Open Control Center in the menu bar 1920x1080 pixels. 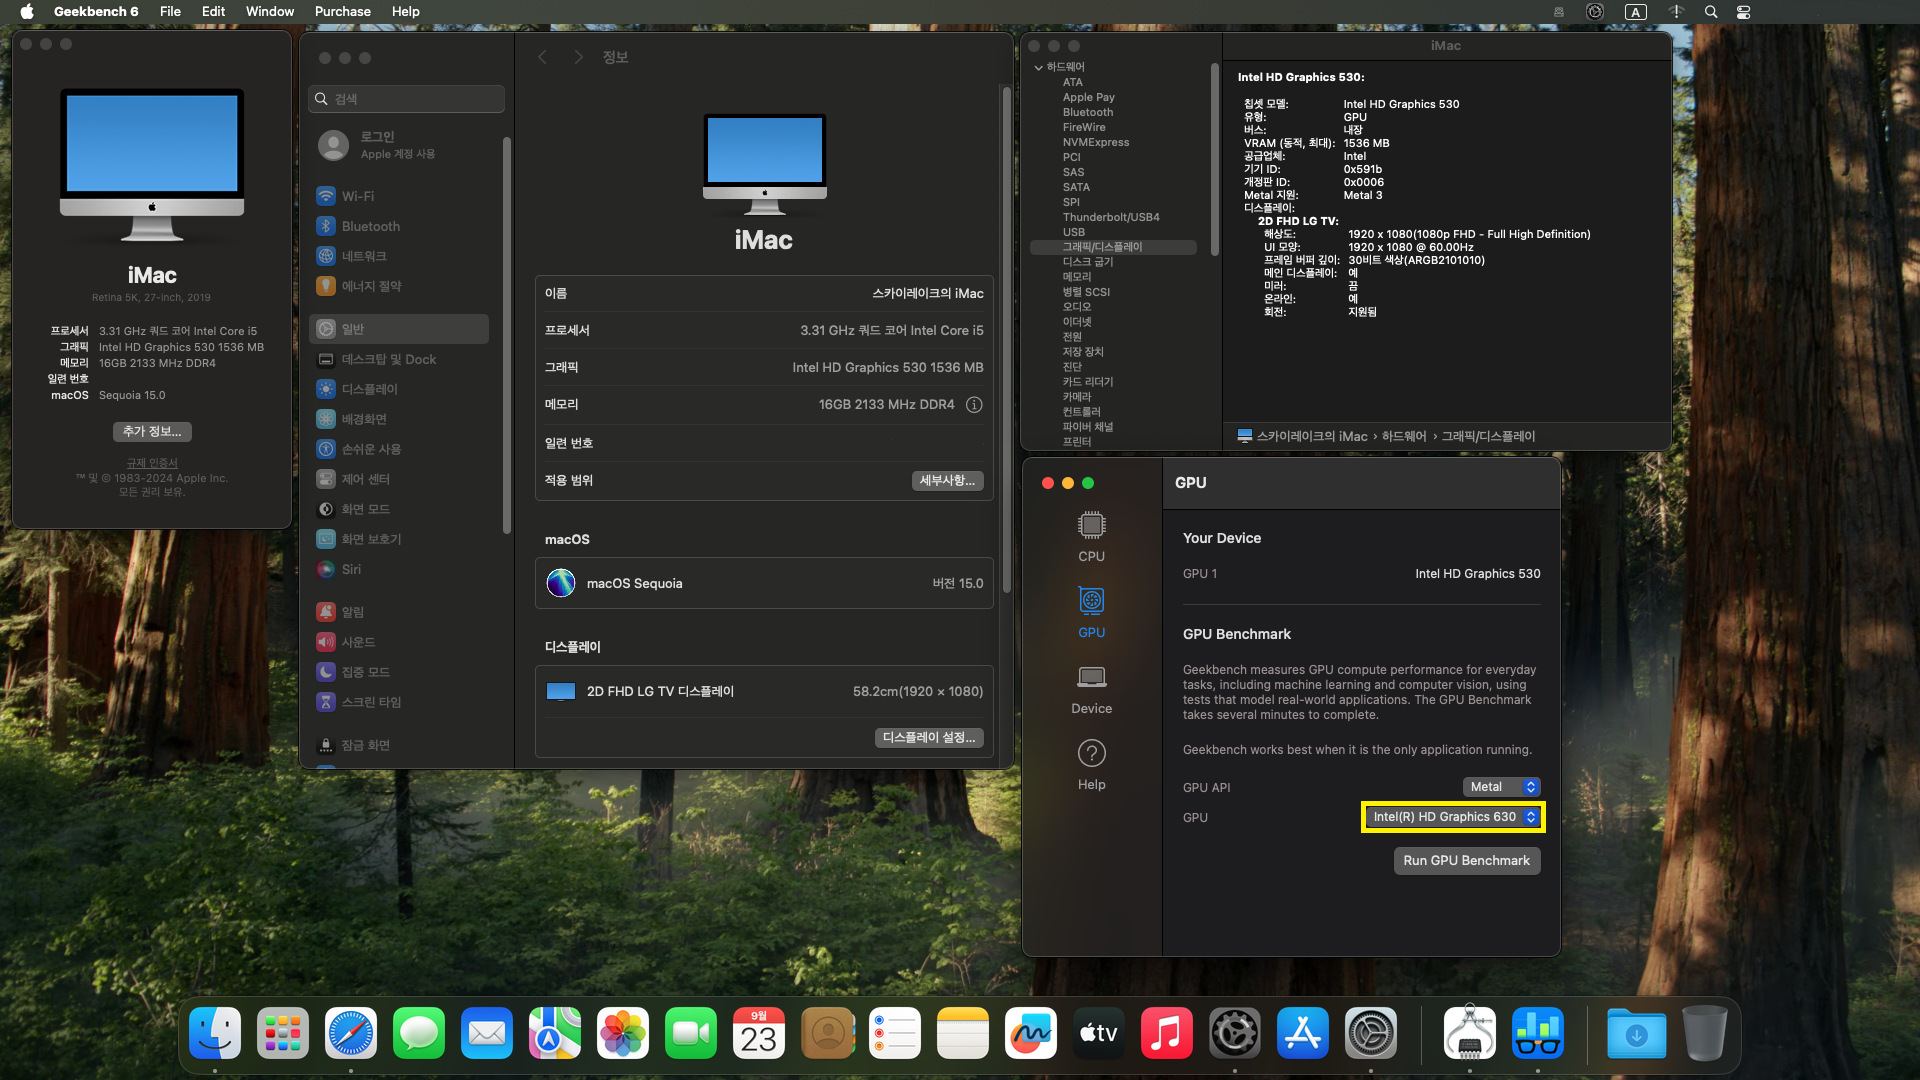(x=1744, y=12)
